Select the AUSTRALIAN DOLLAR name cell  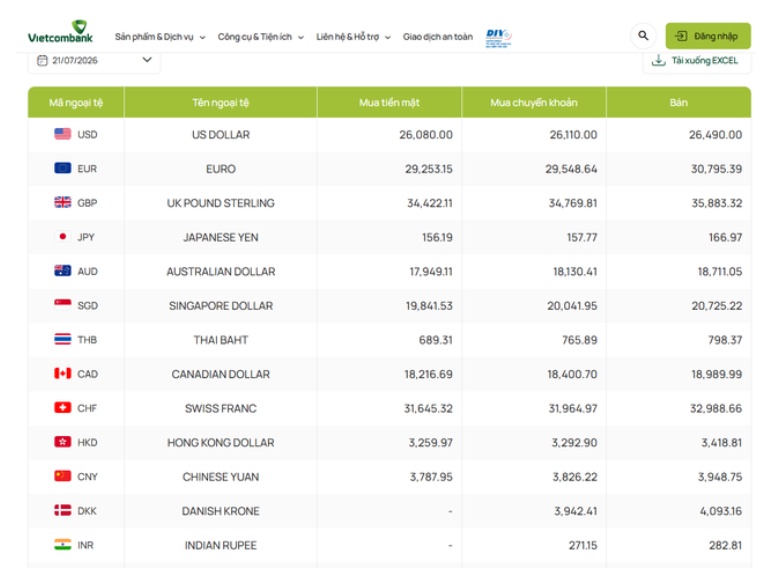click(221, 271)
